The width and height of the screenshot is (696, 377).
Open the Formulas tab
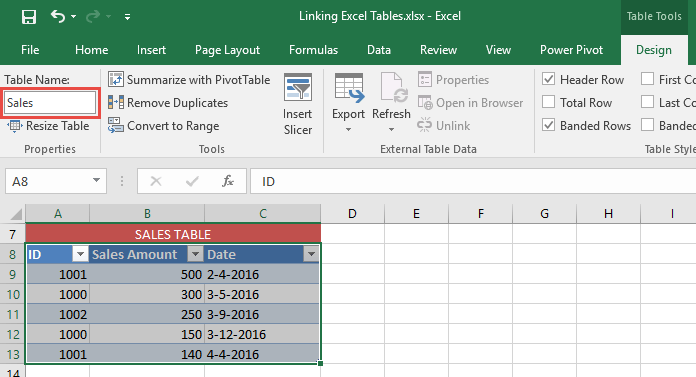click(x=313, y=50)
